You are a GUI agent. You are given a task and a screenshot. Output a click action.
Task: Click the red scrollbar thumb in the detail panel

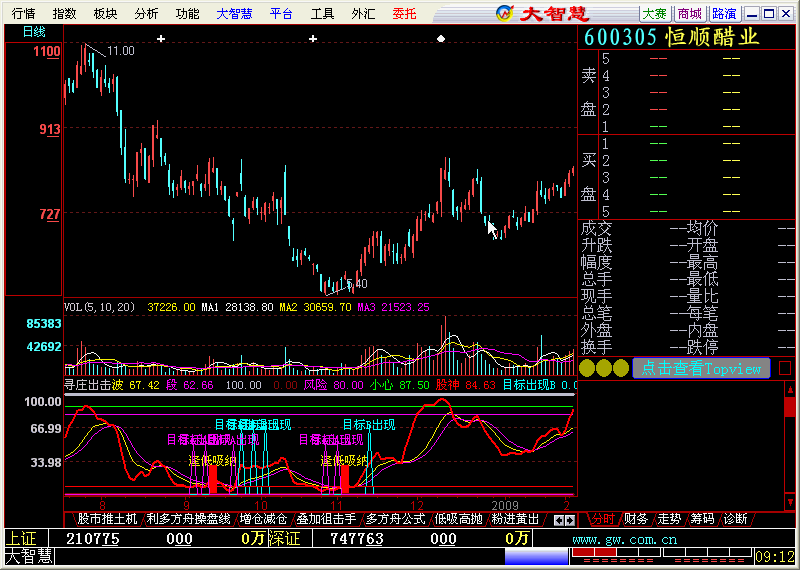point(790,407)
